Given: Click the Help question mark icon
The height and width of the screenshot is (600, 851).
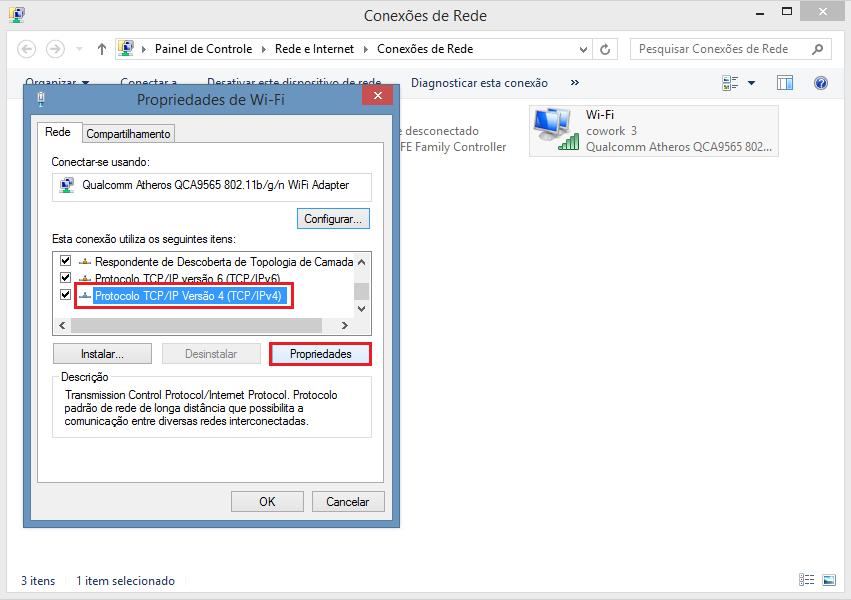Looking at the screenshot, I should (x=821, y=83).
